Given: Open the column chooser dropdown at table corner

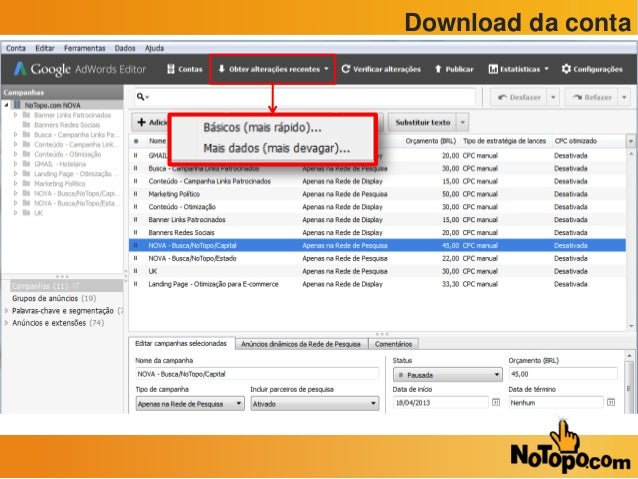Looking at the screenshot, I should click(x=630, y=141).
